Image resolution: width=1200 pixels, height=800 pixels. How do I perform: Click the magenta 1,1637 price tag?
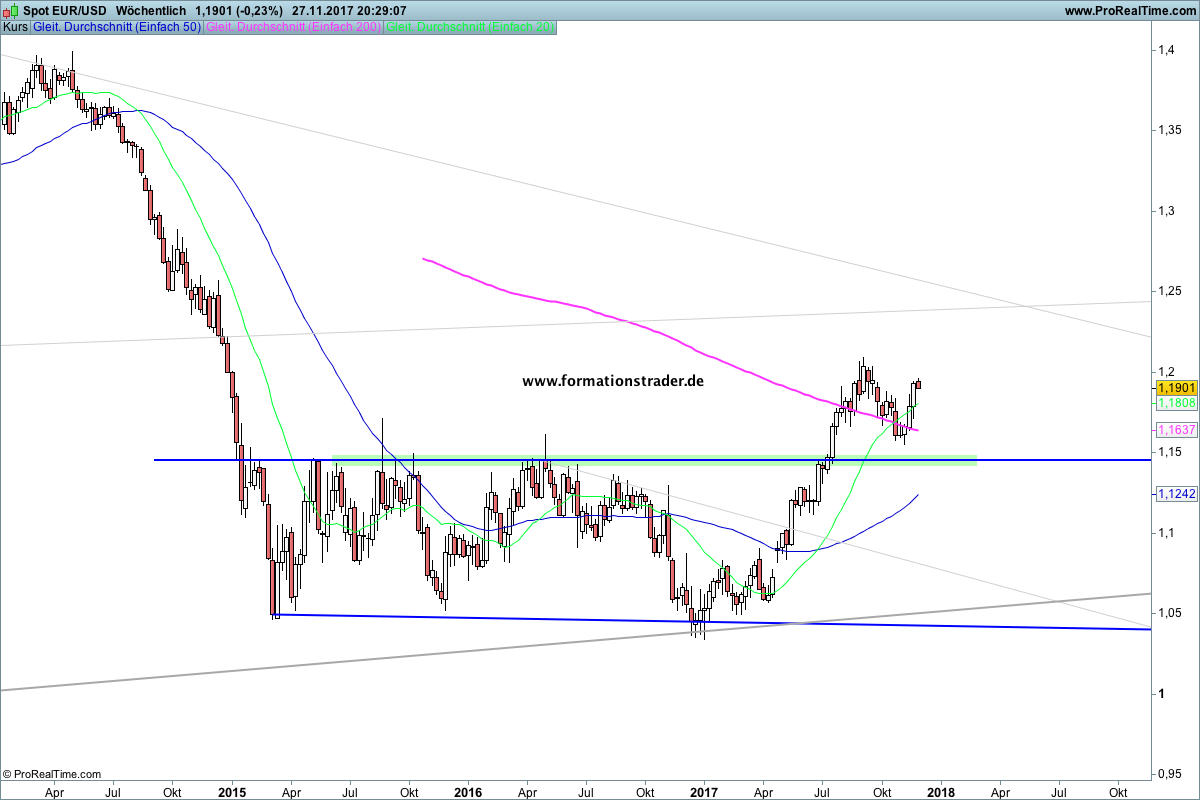(1176, 430)
